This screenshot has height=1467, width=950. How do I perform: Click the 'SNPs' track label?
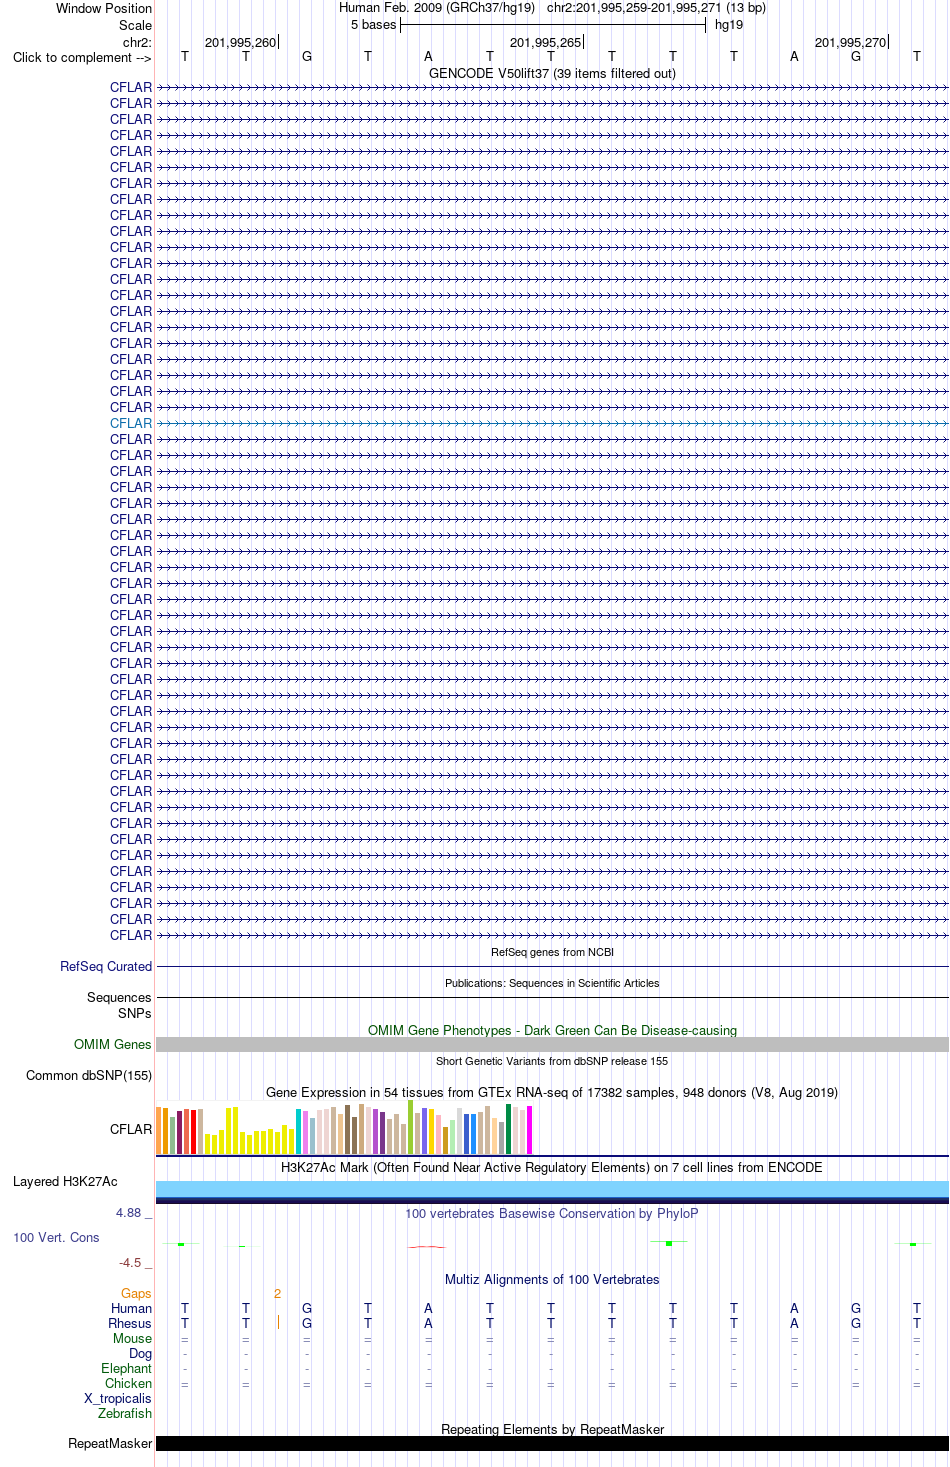click(x=135, y=1013)
